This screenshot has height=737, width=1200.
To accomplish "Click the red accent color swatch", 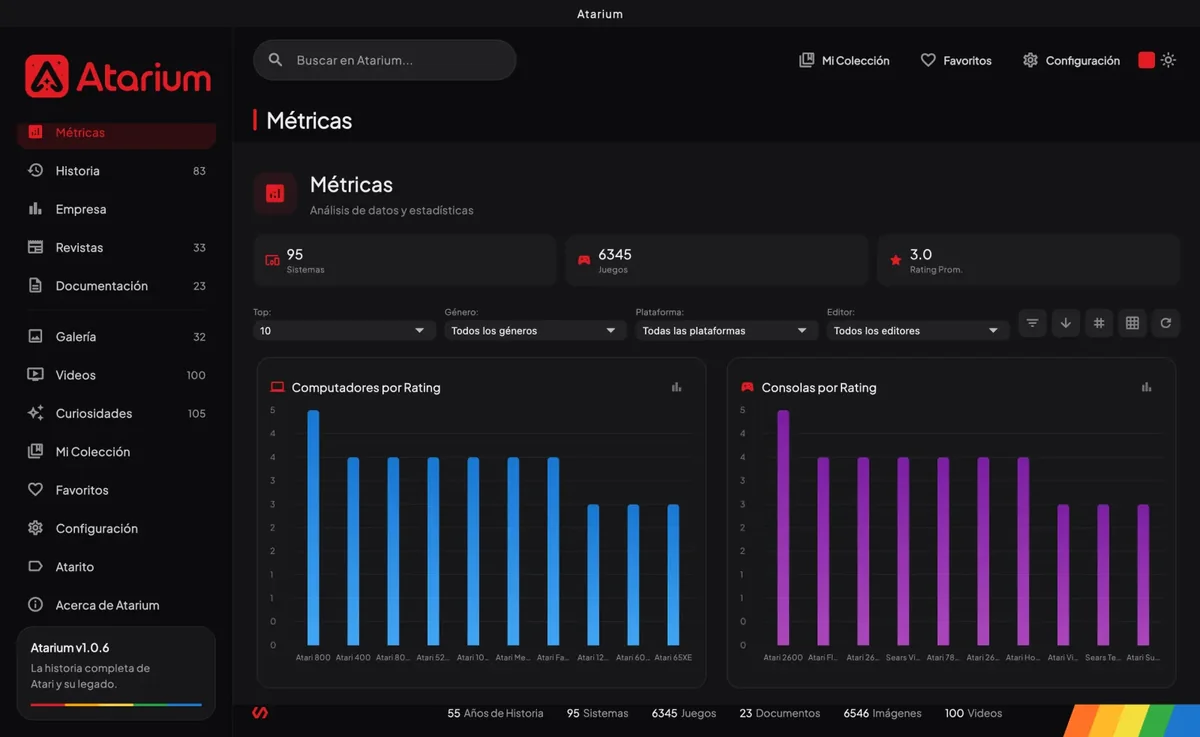I will pyautogui.click(x=1146, y=60).
